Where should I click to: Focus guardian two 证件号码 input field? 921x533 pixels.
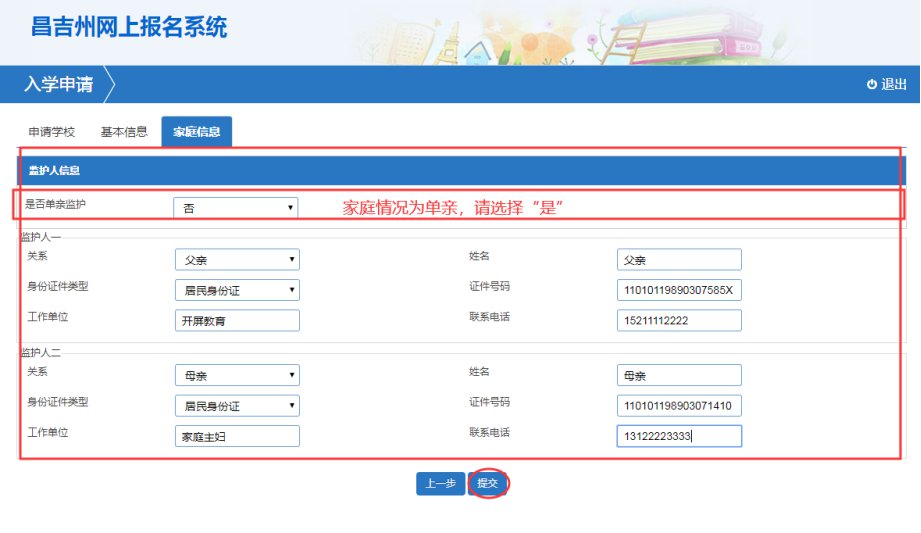click(679, 406)
